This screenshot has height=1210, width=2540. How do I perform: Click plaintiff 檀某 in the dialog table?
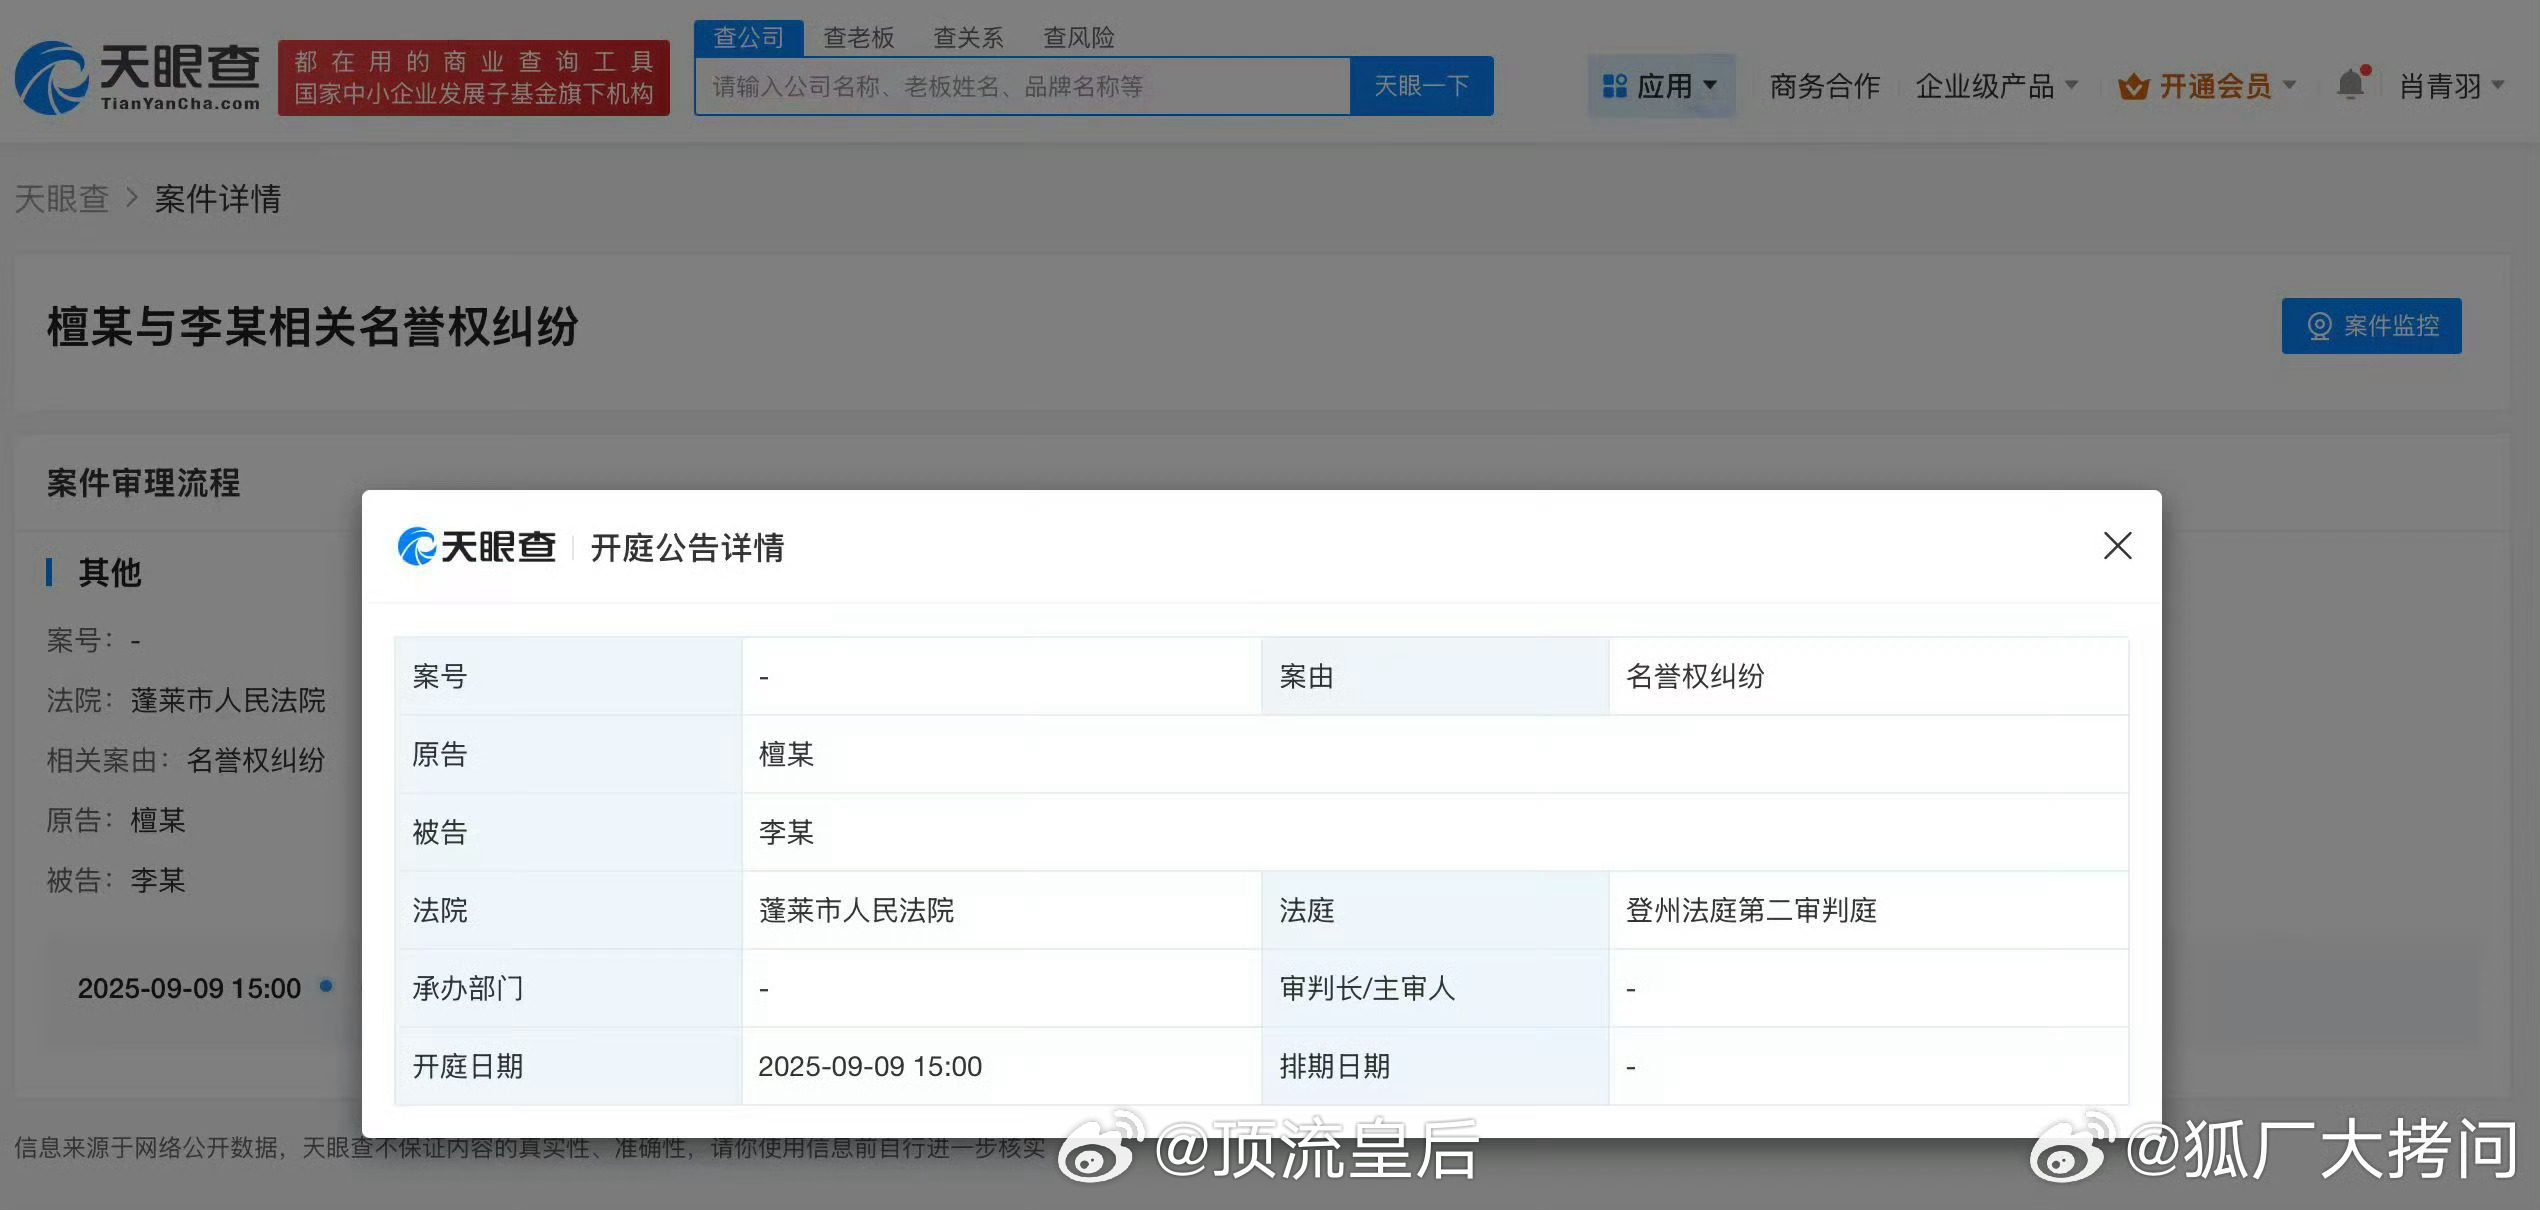click(x=786, y=754)
